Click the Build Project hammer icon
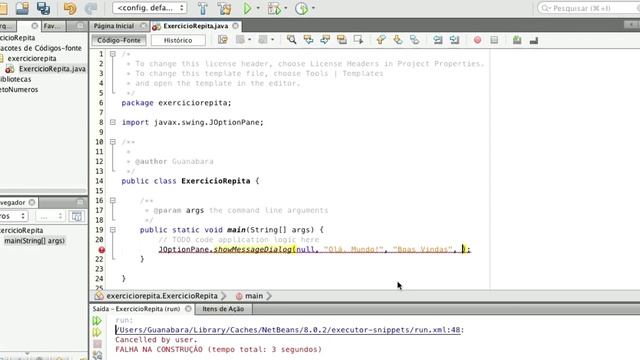Viewport: 640px width, 360px height. 202,8
